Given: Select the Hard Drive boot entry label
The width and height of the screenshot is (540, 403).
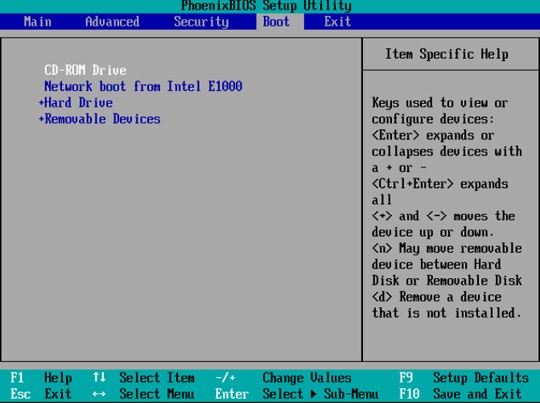Looking at the screenshot, I should pyautogui.click(x=79, y=102).
